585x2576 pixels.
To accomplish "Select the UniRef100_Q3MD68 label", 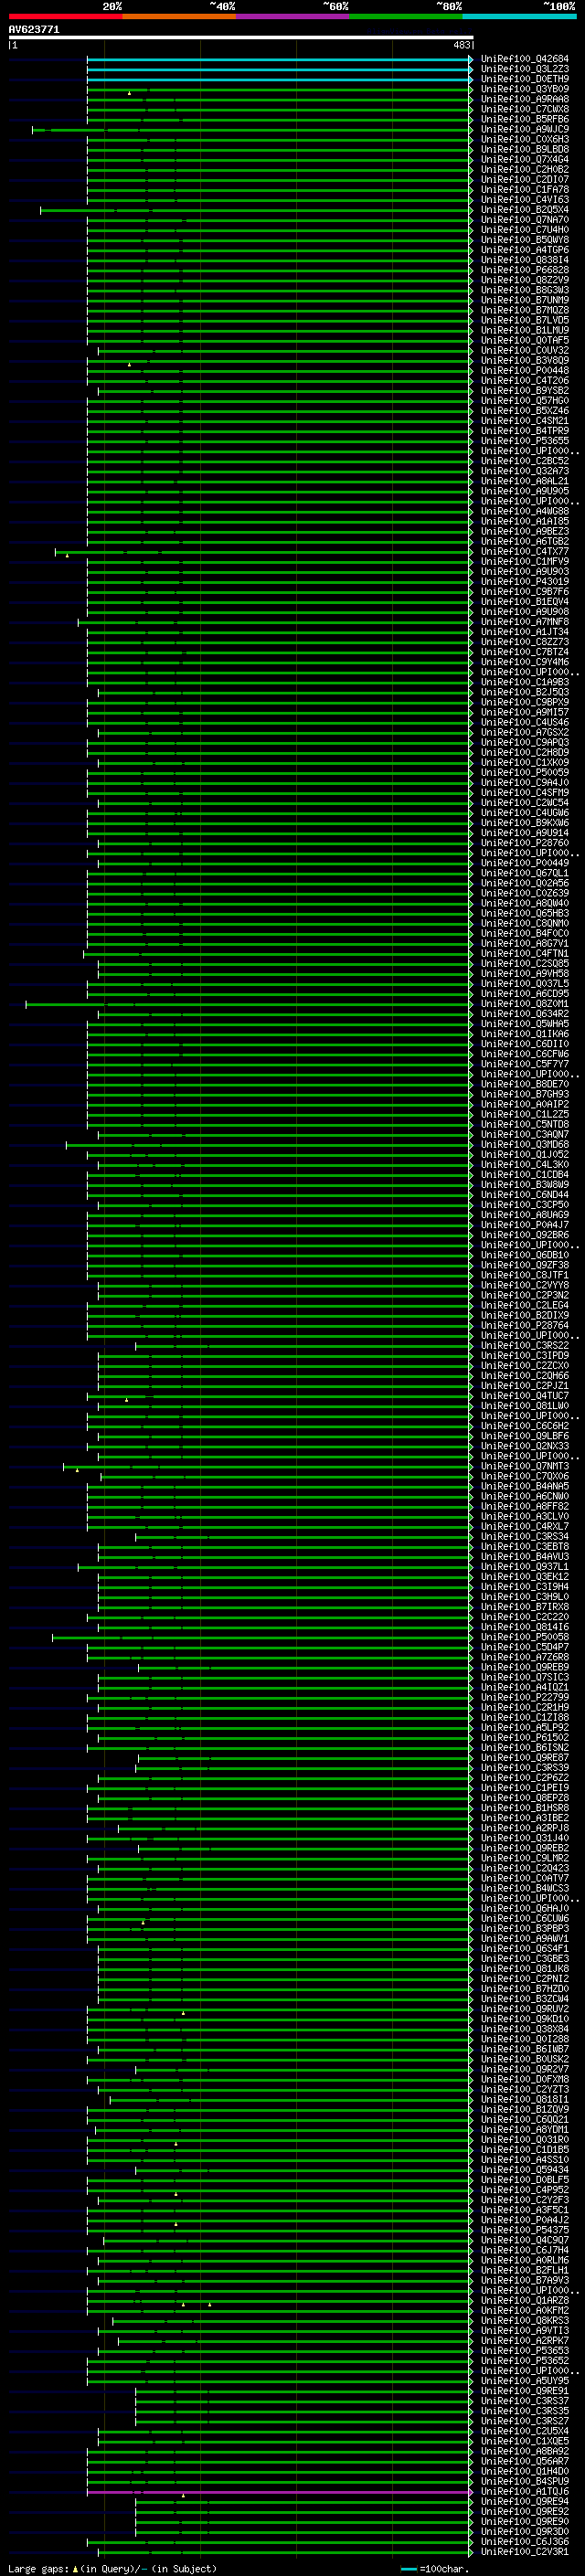I will coord(525,1145).
